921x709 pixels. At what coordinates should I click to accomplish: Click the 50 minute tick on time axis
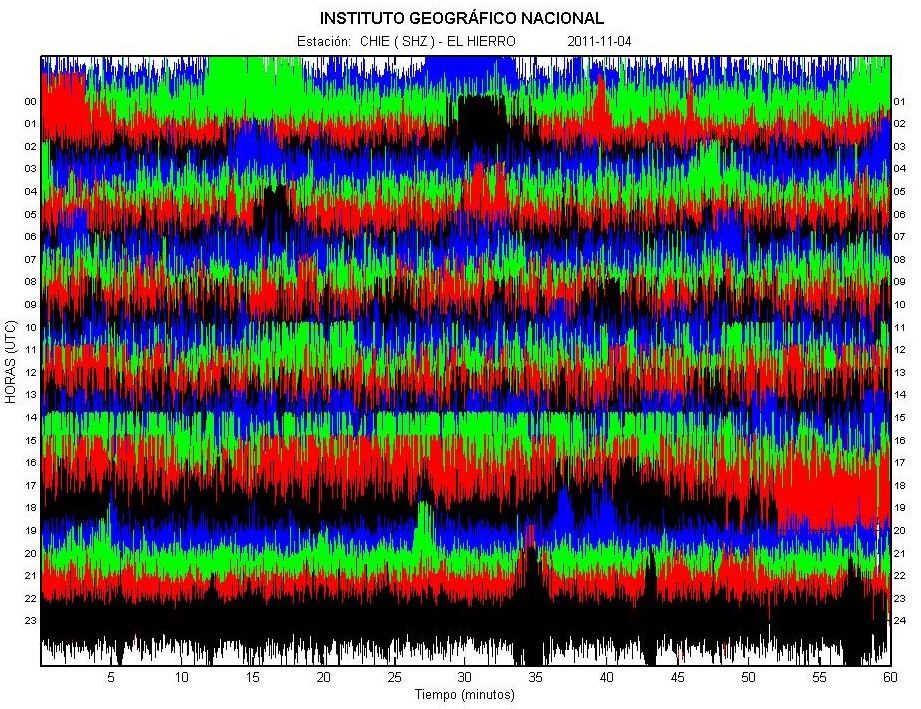coord(748,678)
